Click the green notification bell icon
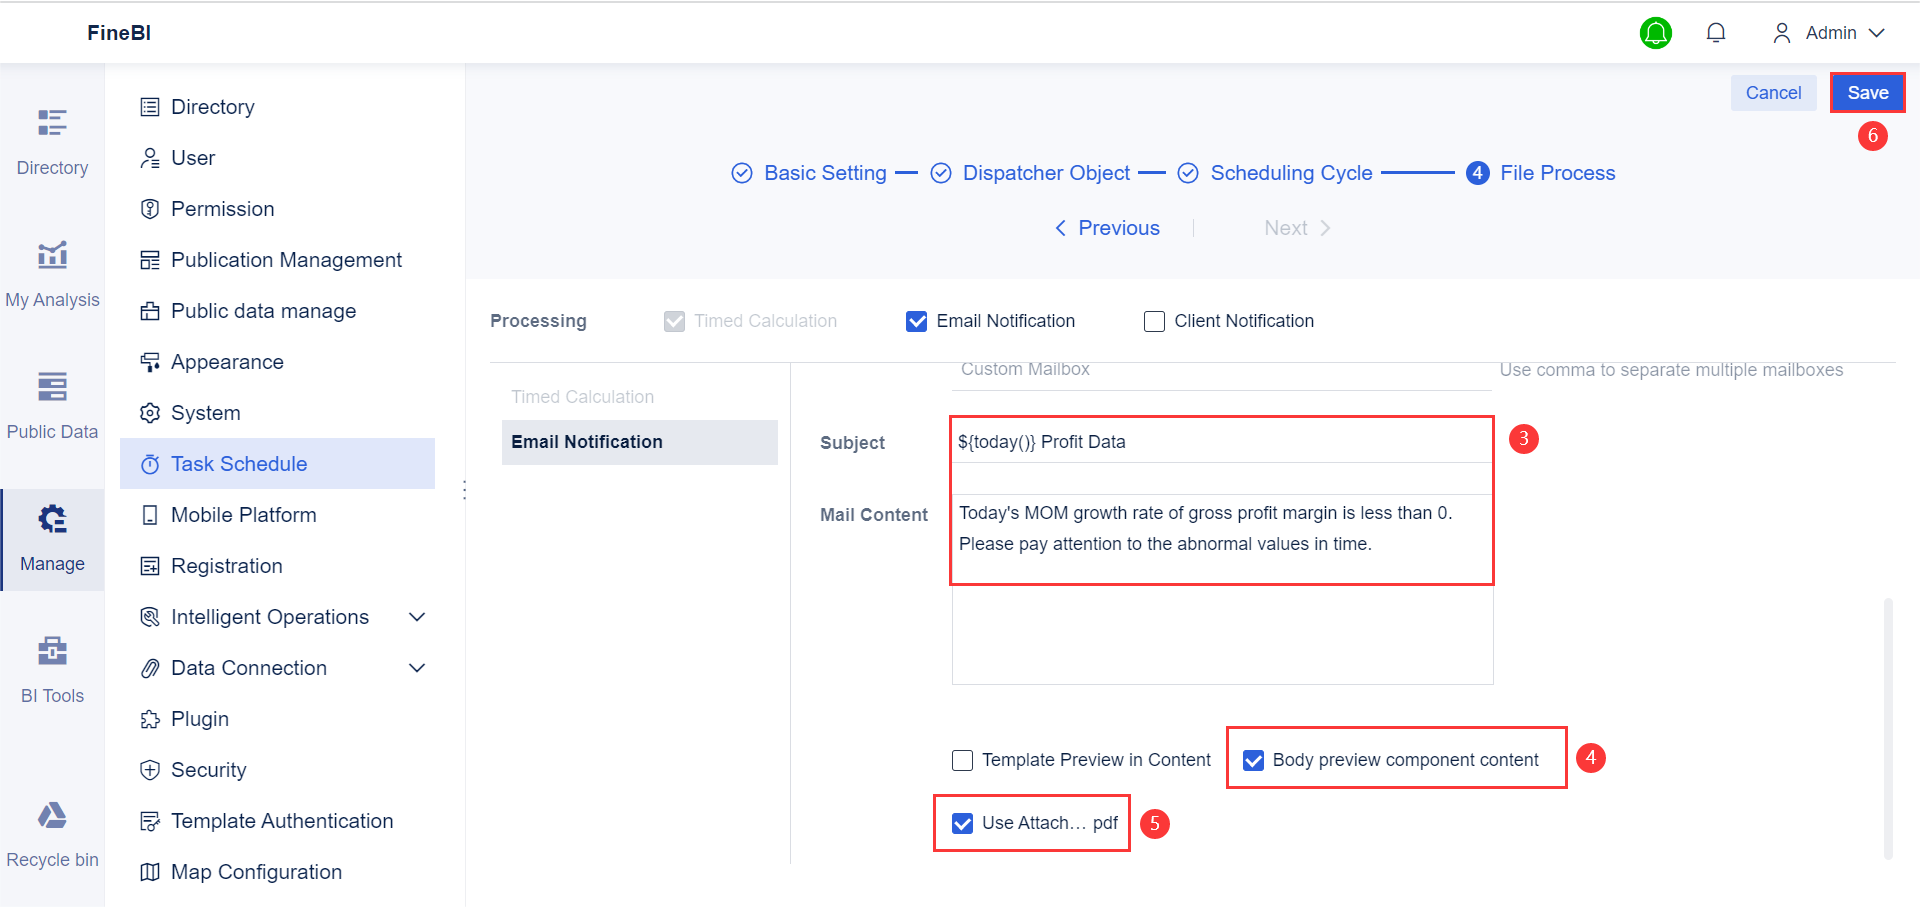 [1656, 33]
